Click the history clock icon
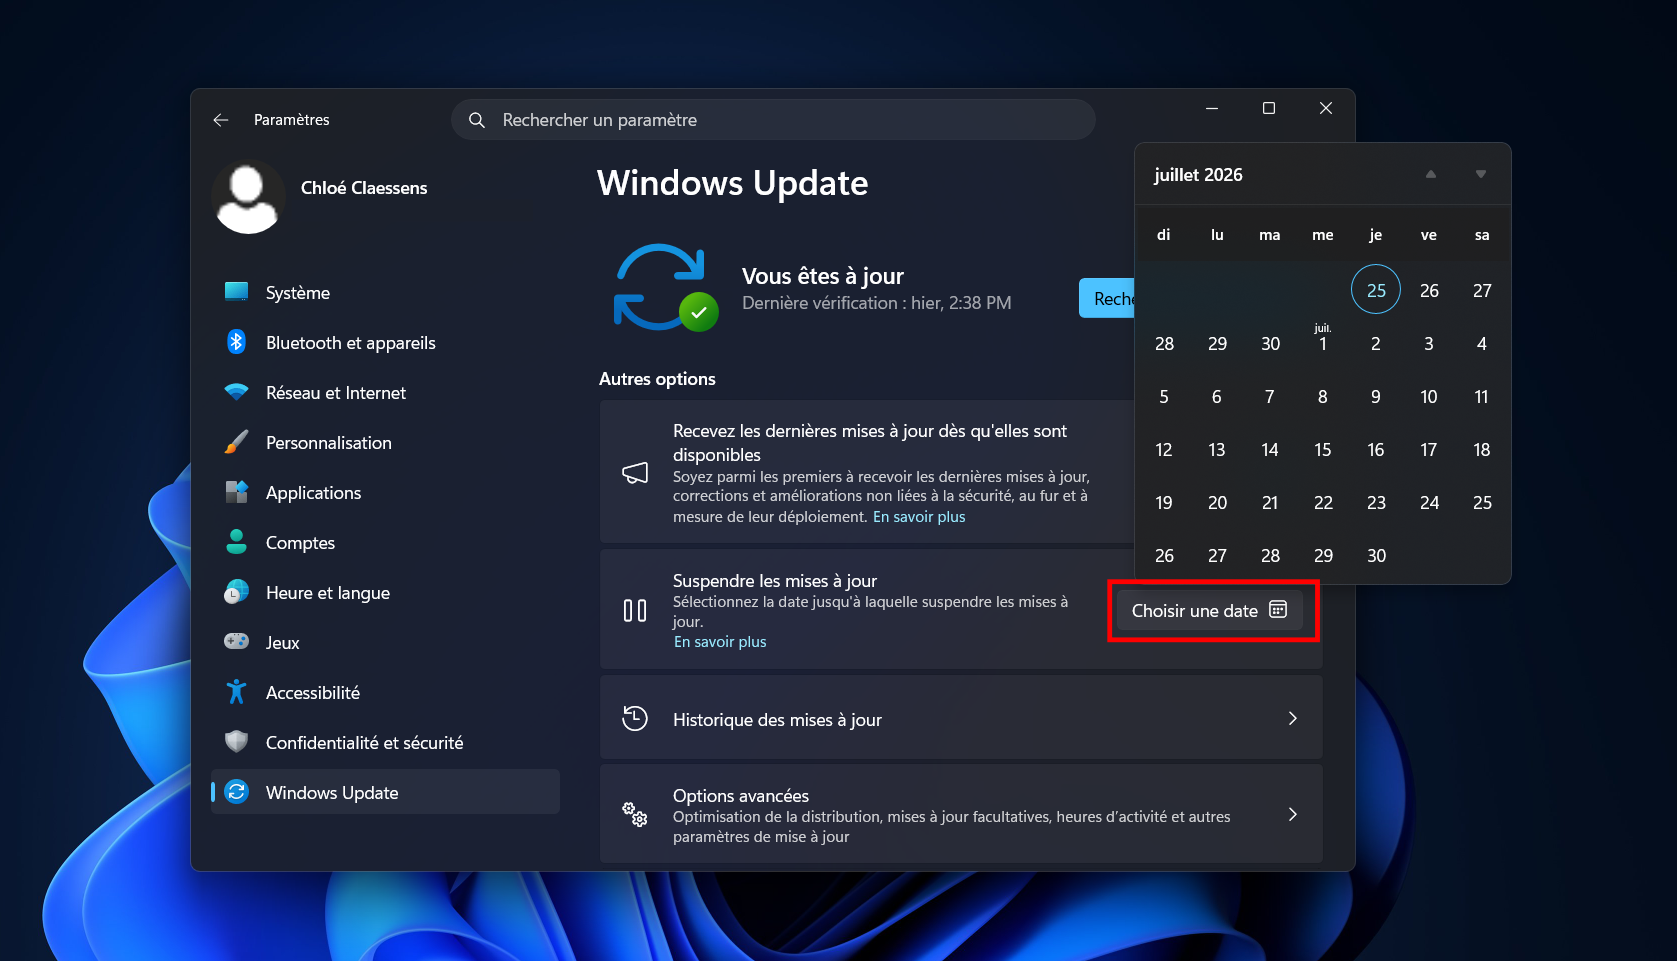 pos(635,718)
